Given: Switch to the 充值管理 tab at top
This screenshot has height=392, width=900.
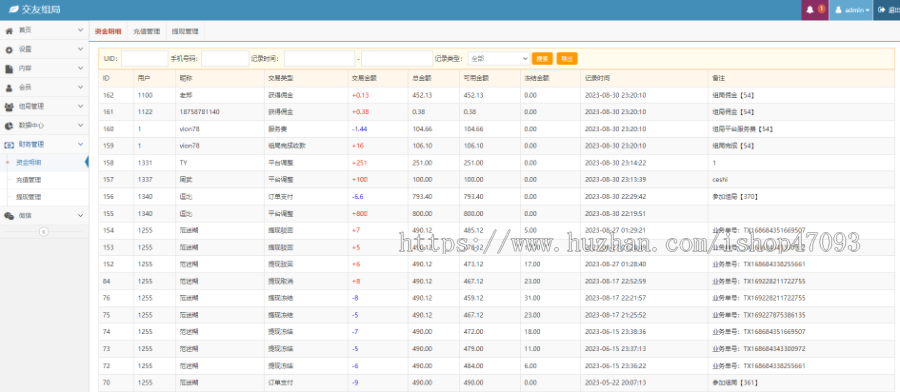Looking at the screenshot, I should (x=146, y=32).
